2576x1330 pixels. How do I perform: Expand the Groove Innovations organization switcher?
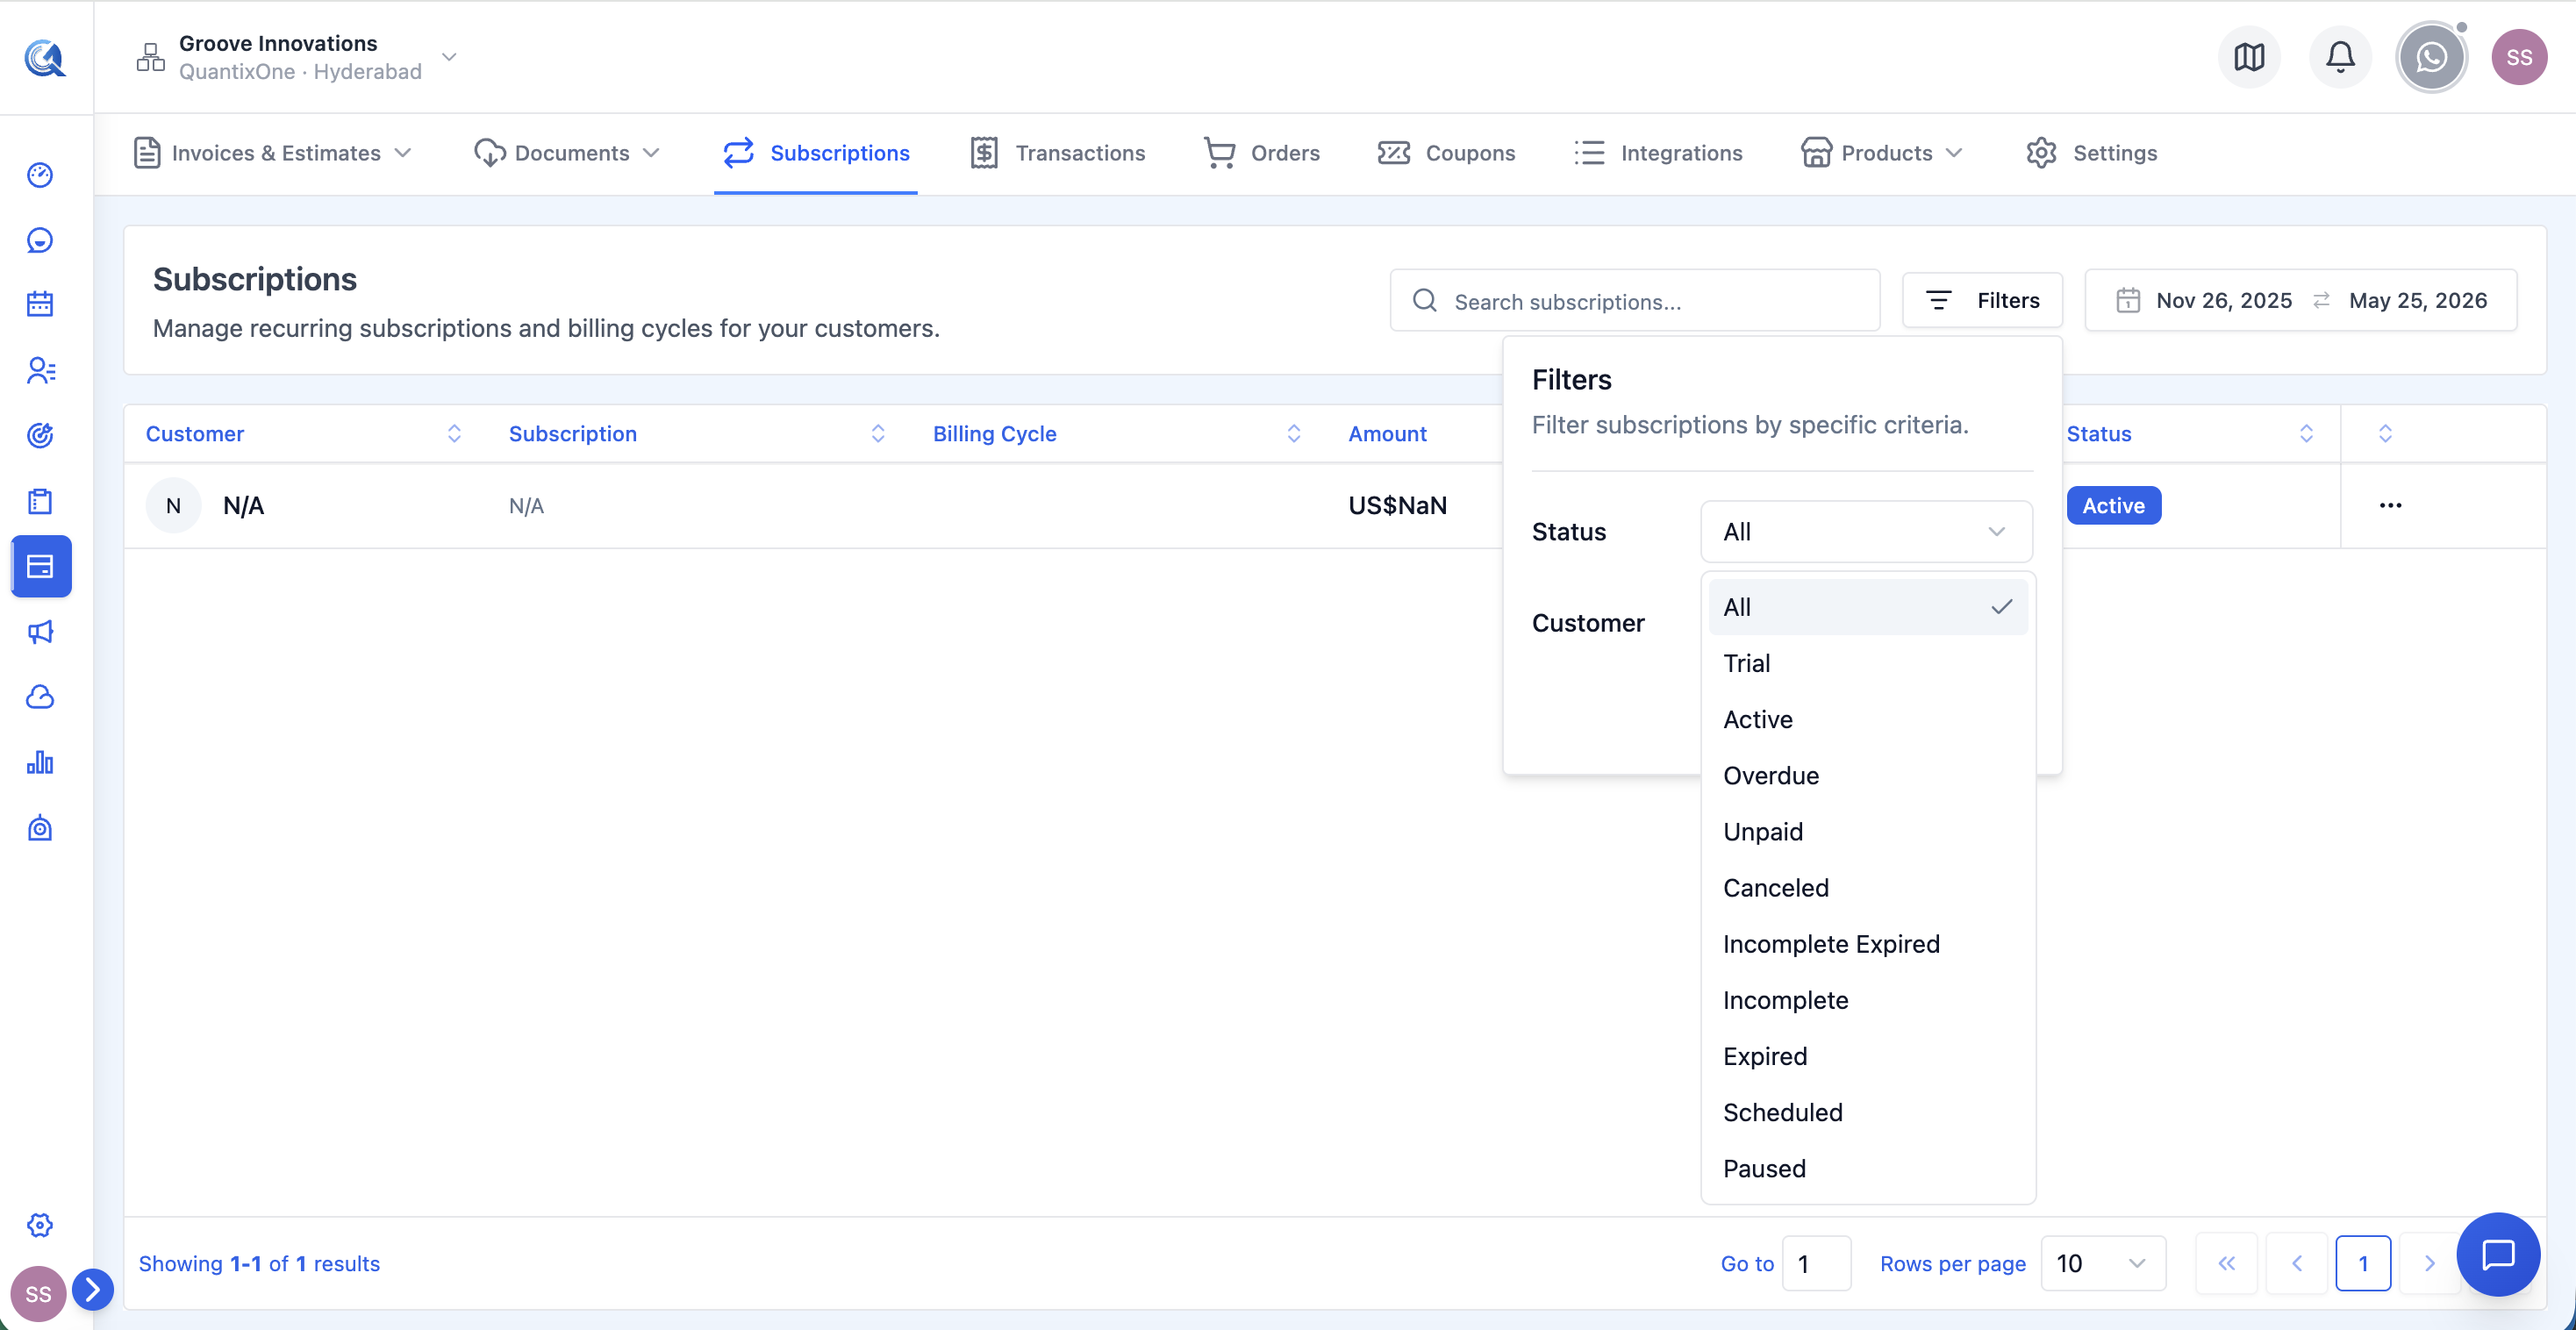tap(297, 57)
